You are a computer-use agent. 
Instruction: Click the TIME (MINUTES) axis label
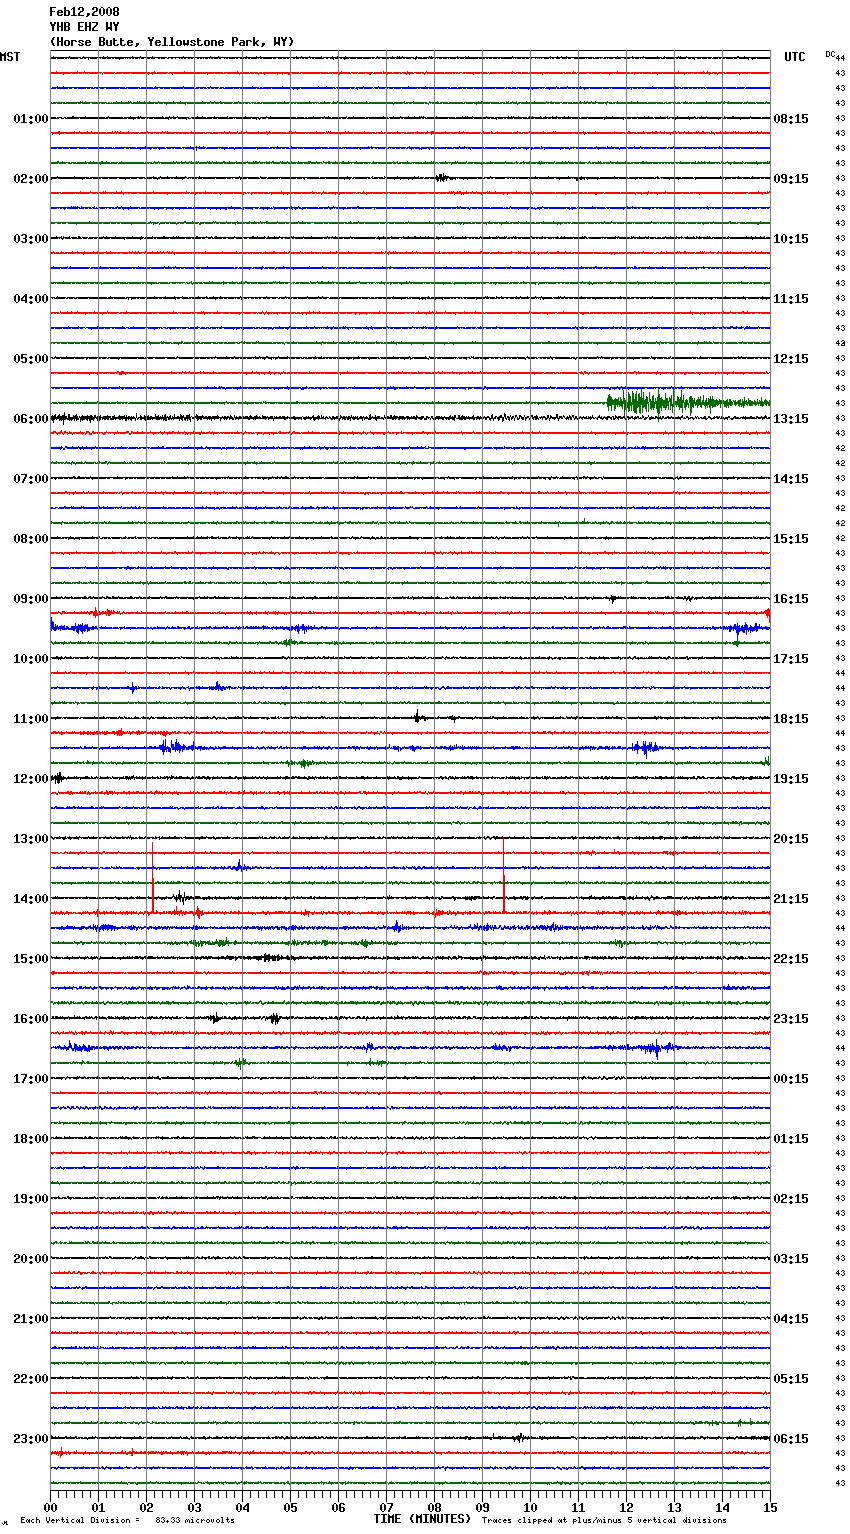(422, 1519)
